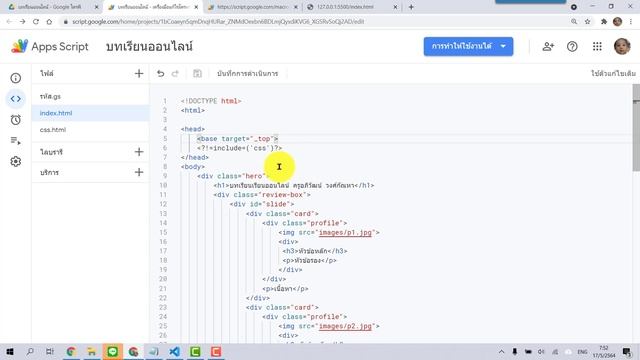640x360 pixels.
Task: Open a new browser tab
Action: [411, 7]
